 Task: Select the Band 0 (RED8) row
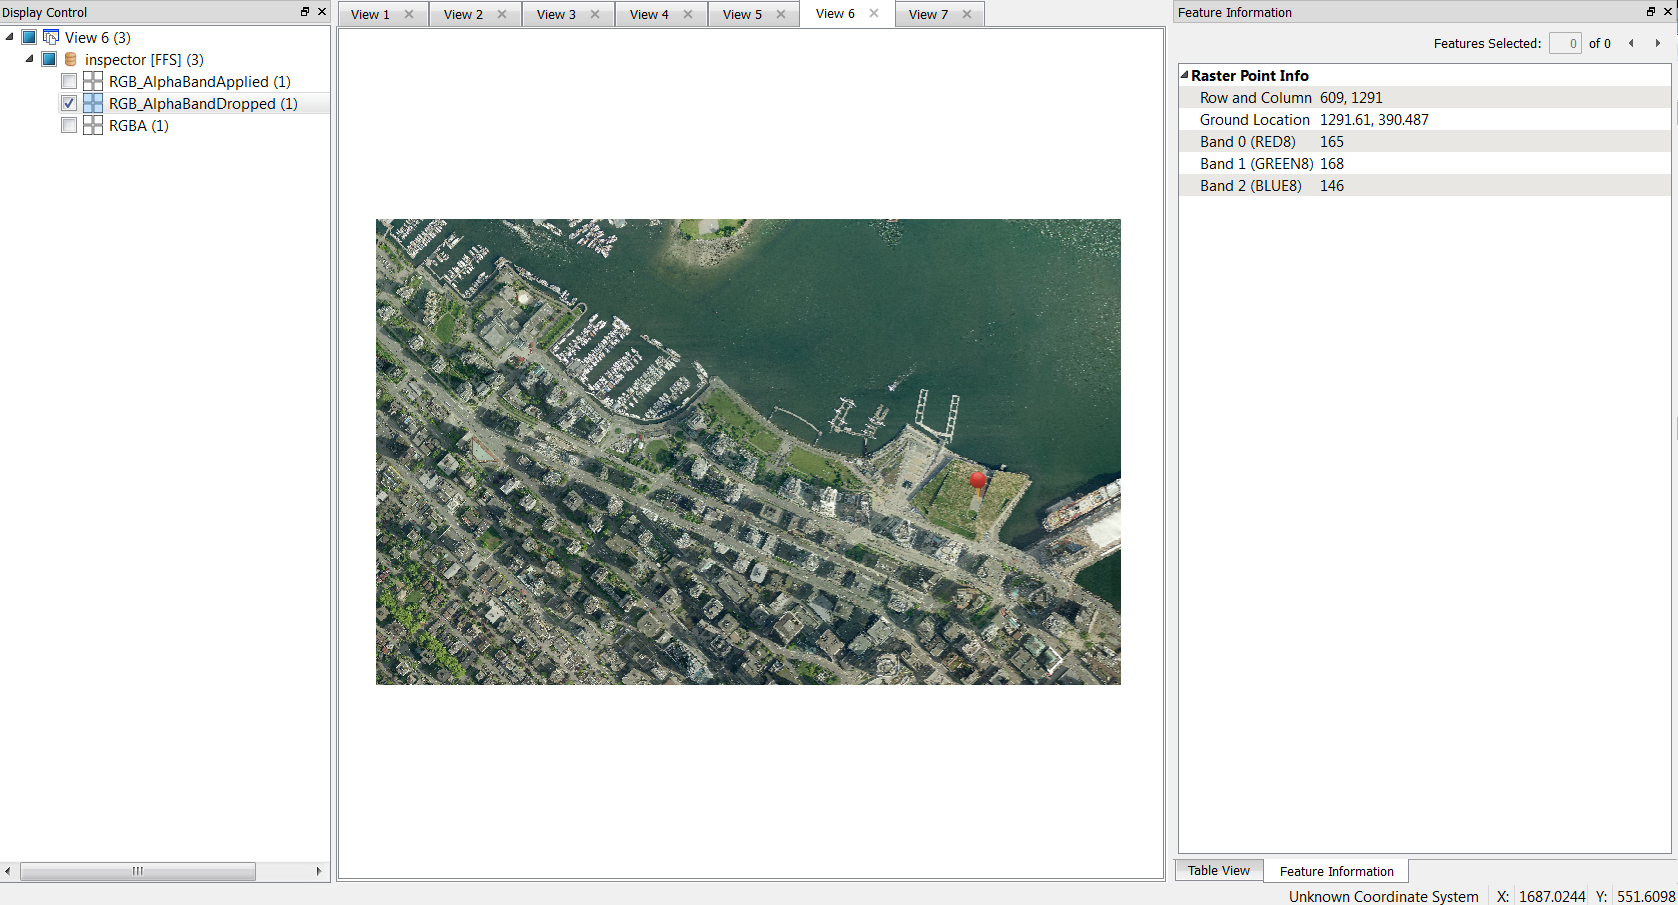[1425, 141]
